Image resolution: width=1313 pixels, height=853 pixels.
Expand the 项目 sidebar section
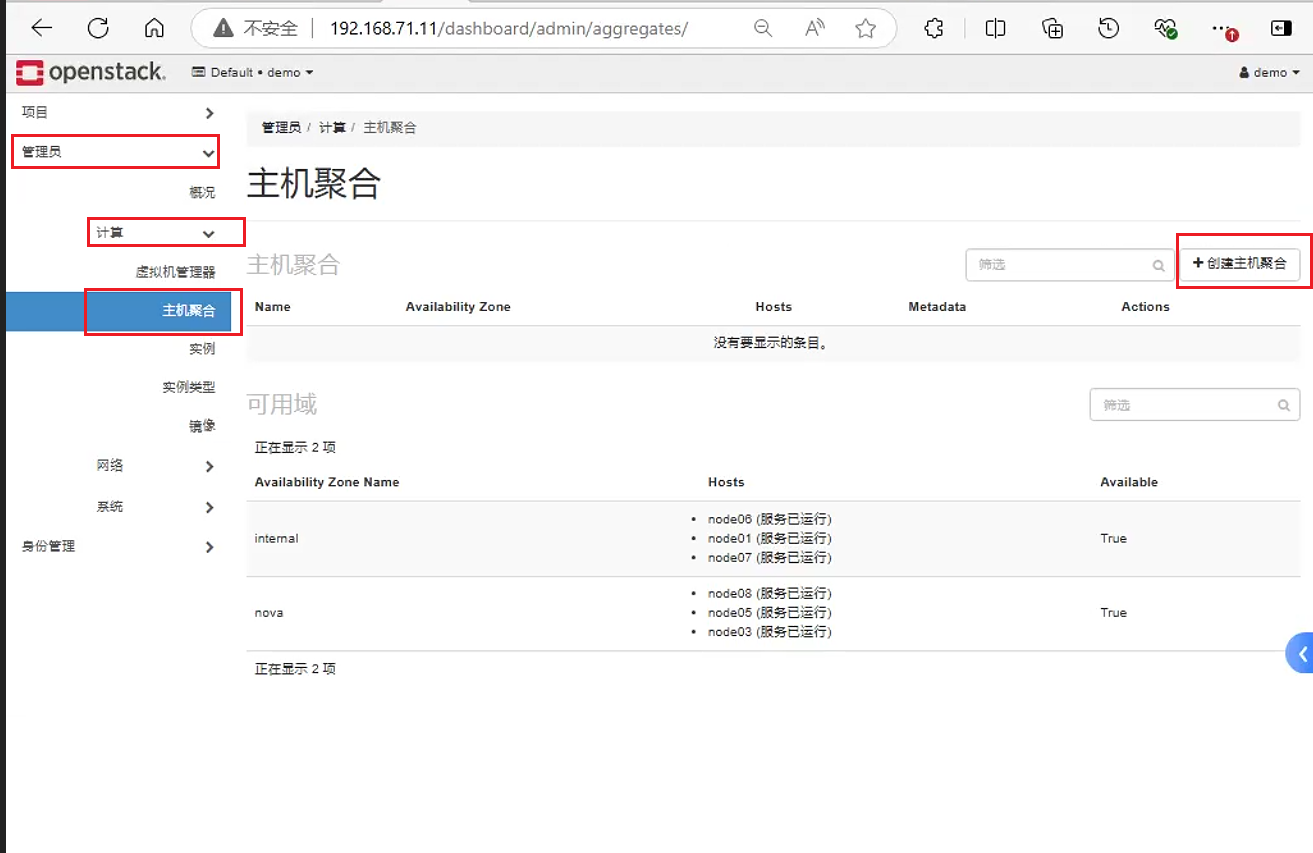(x=118, y=113)
